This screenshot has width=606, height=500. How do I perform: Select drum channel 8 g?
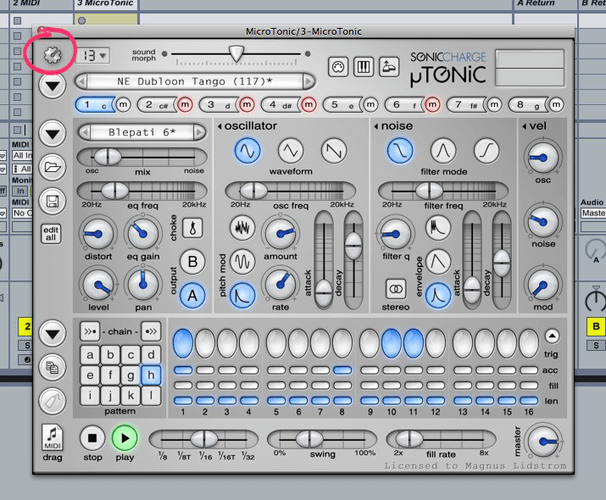coord(527,105)
